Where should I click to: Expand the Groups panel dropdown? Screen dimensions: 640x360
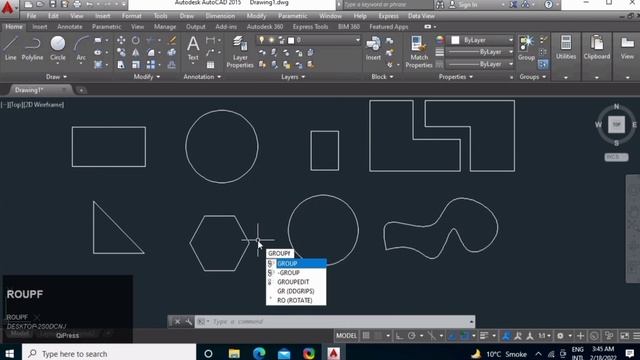point(533,77)
